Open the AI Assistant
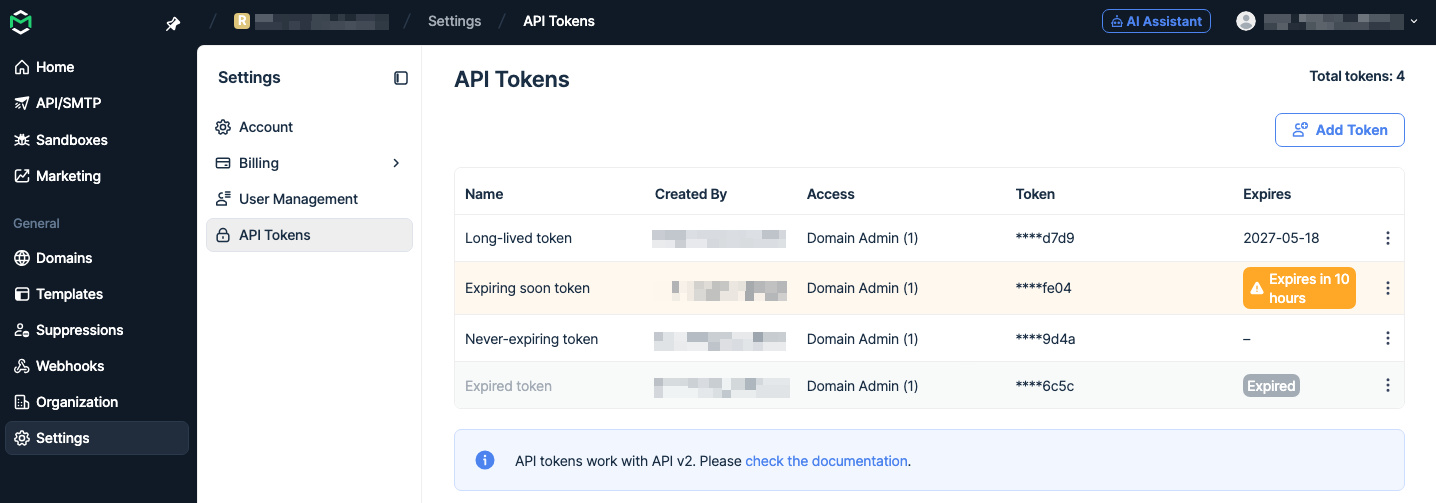This screenshot has height=503, width=1436. point(1156,21)
